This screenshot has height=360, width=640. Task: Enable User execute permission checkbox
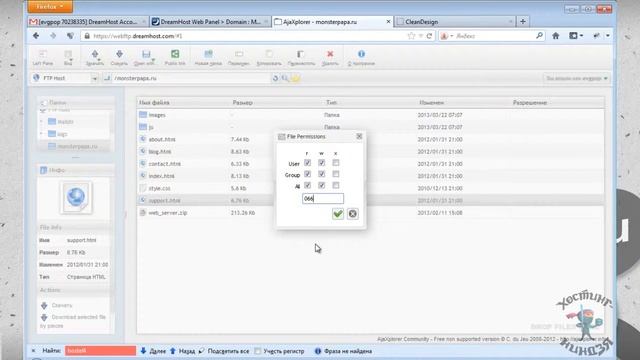point(336,163)
